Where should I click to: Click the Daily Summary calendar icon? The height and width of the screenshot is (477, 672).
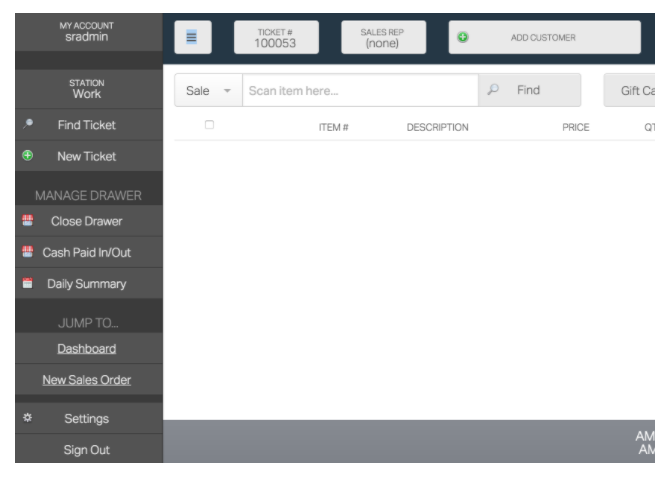(x=29, y=284)
